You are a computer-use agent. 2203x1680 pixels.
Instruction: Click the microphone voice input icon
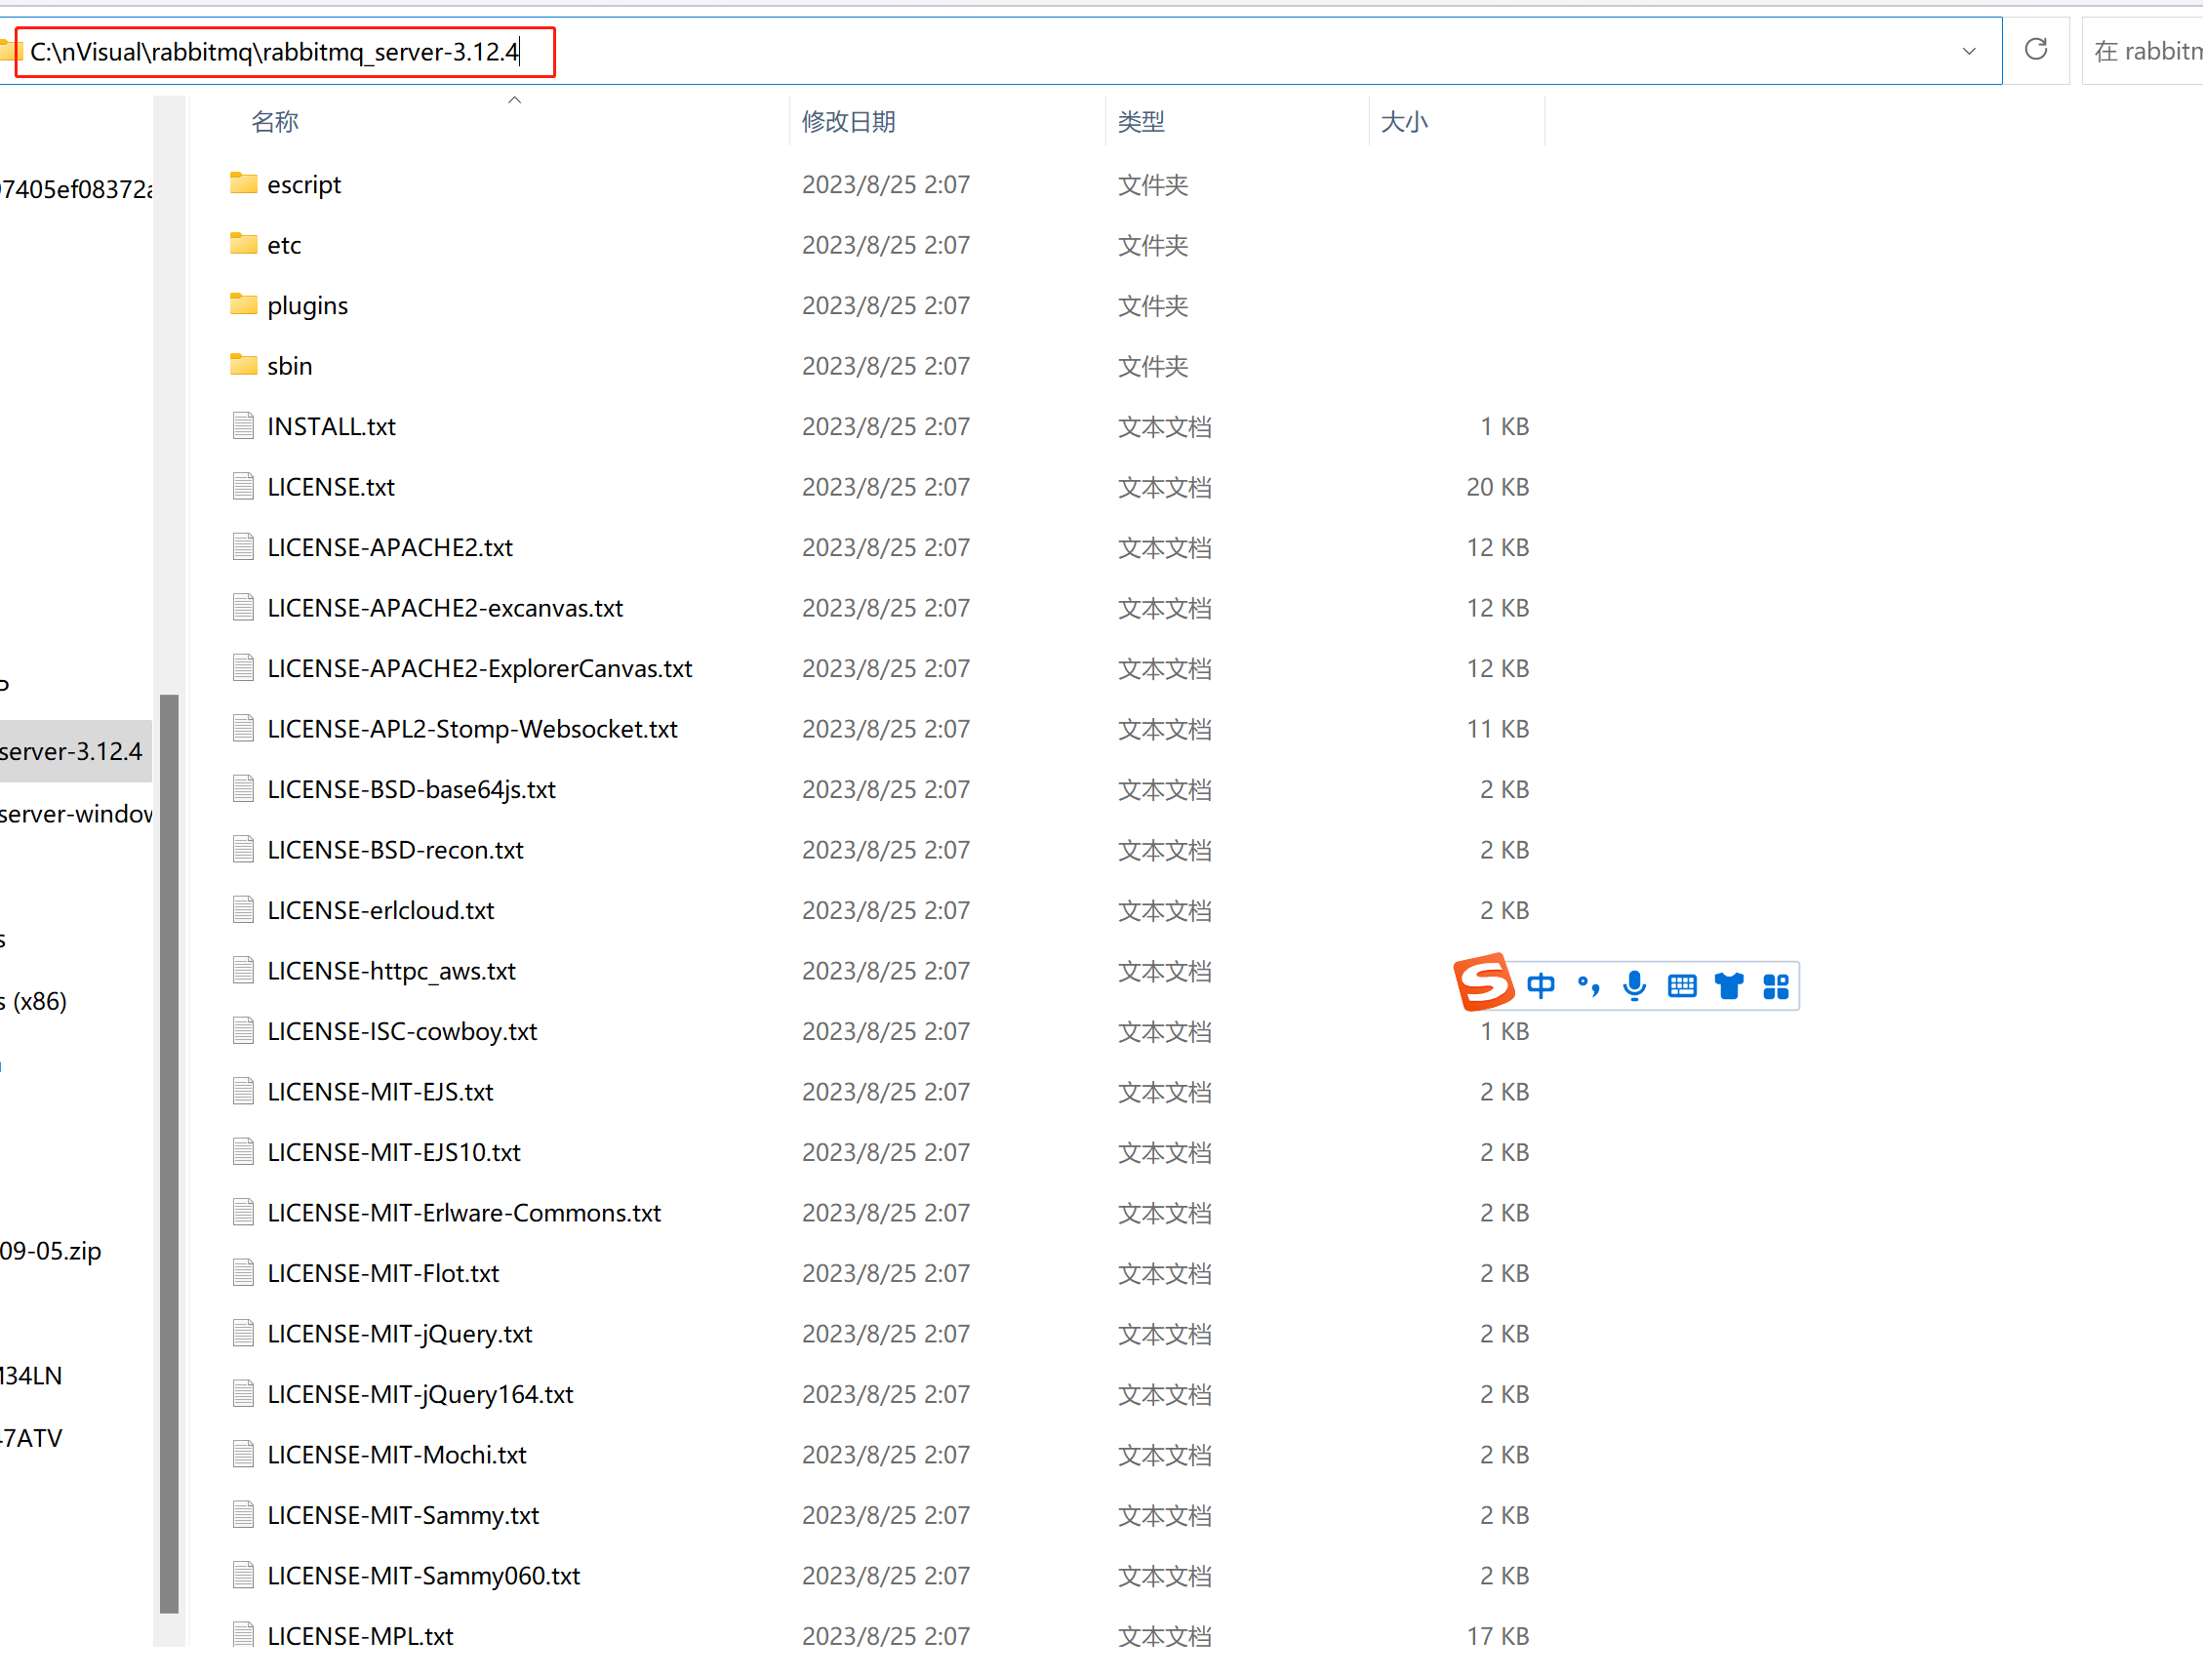[x=1634, y=986]
